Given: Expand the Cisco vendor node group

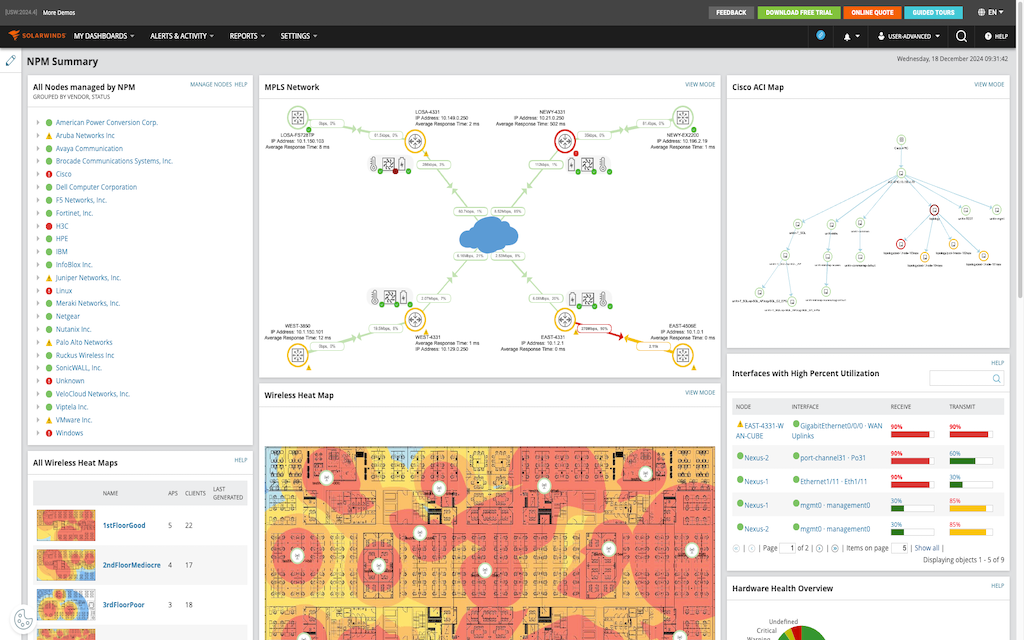Looking at the screenshot, I should point(38,174).
